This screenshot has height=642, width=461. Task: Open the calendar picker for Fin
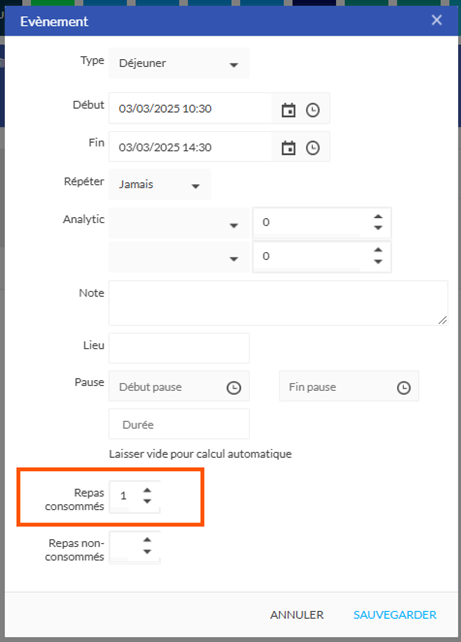[x=288, y=148]
